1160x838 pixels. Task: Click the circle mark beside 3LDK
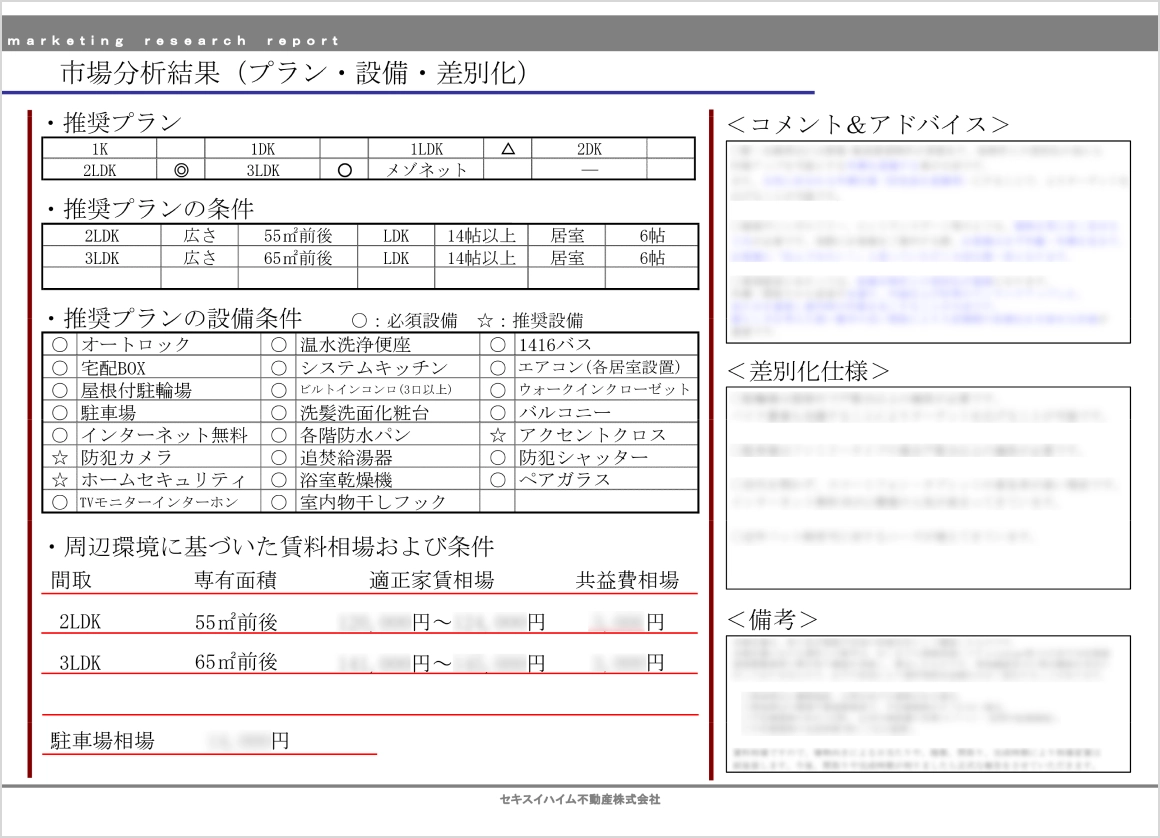click(x=345, y=170)
